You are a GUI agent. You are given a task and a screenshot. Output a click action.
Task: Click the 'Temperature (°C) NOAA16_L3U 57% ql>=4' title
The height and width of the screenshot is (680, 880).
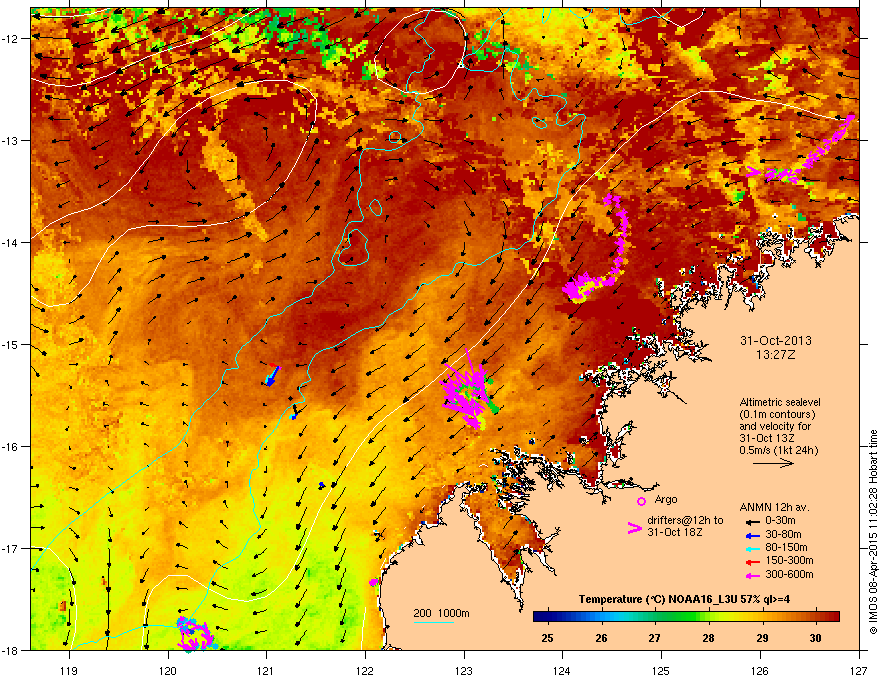pyautogui.click(x=684, y=599)
